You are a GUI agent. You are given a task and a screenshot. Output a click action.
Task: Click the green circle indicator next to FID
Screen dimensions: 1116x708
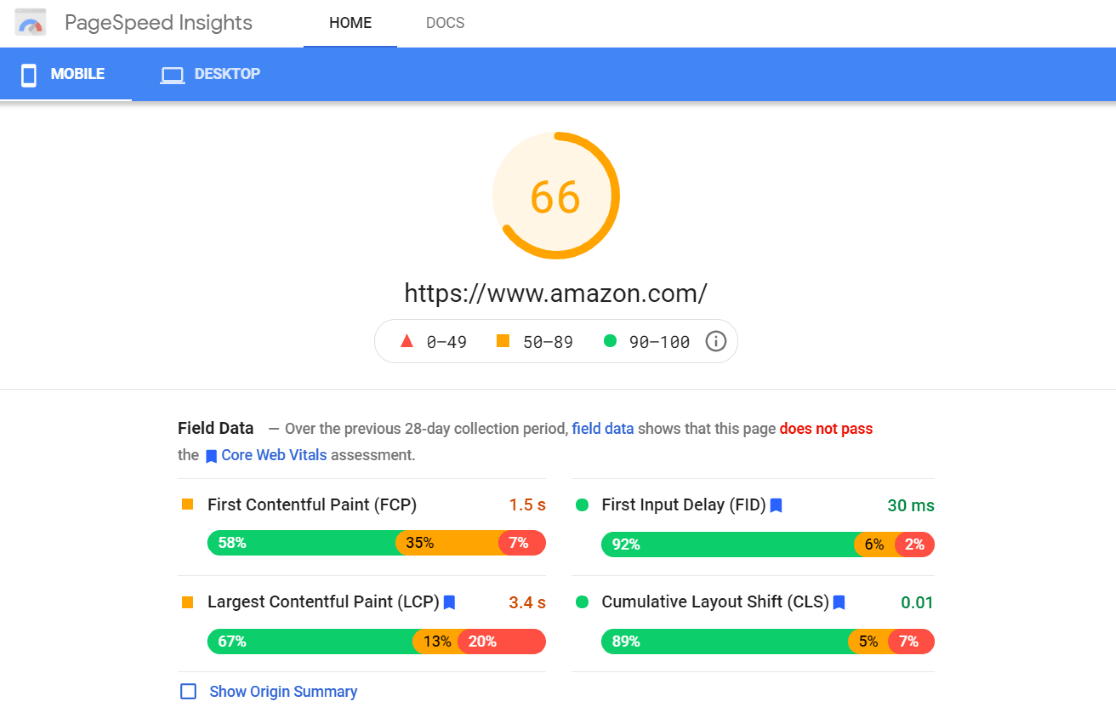point(581,505)
